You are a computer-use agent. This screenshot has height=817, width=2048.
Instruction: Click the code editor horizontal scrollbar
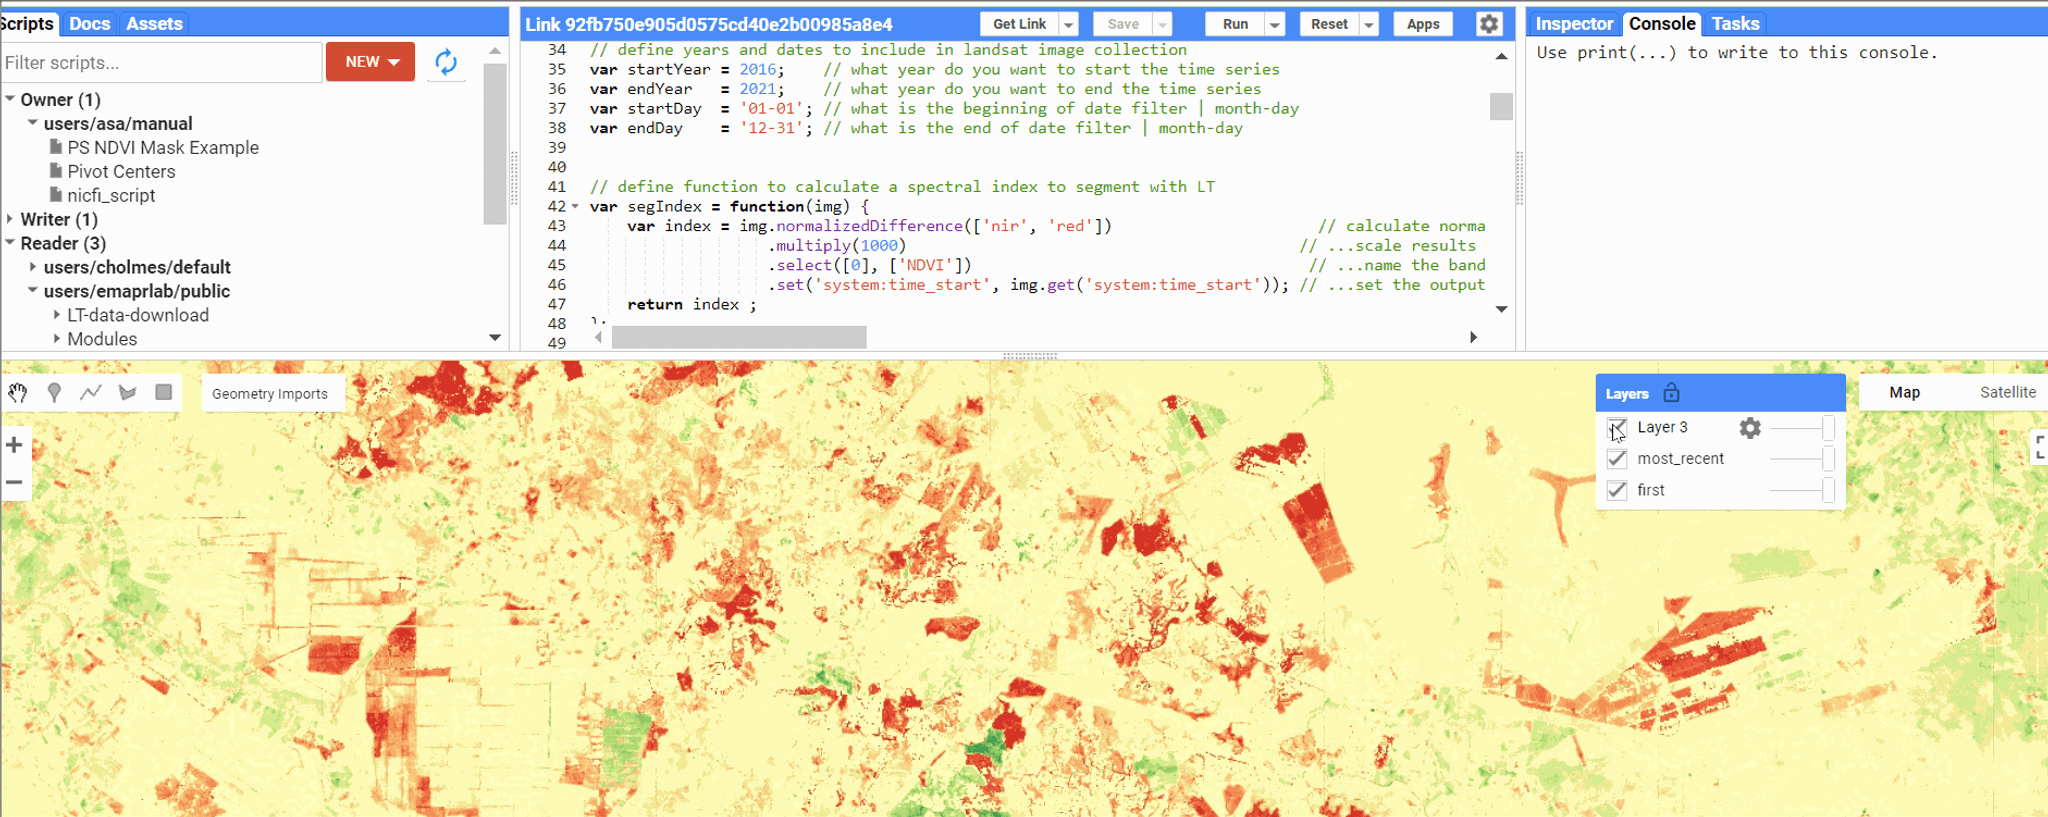pyautogui.click(x=739, y=337)
